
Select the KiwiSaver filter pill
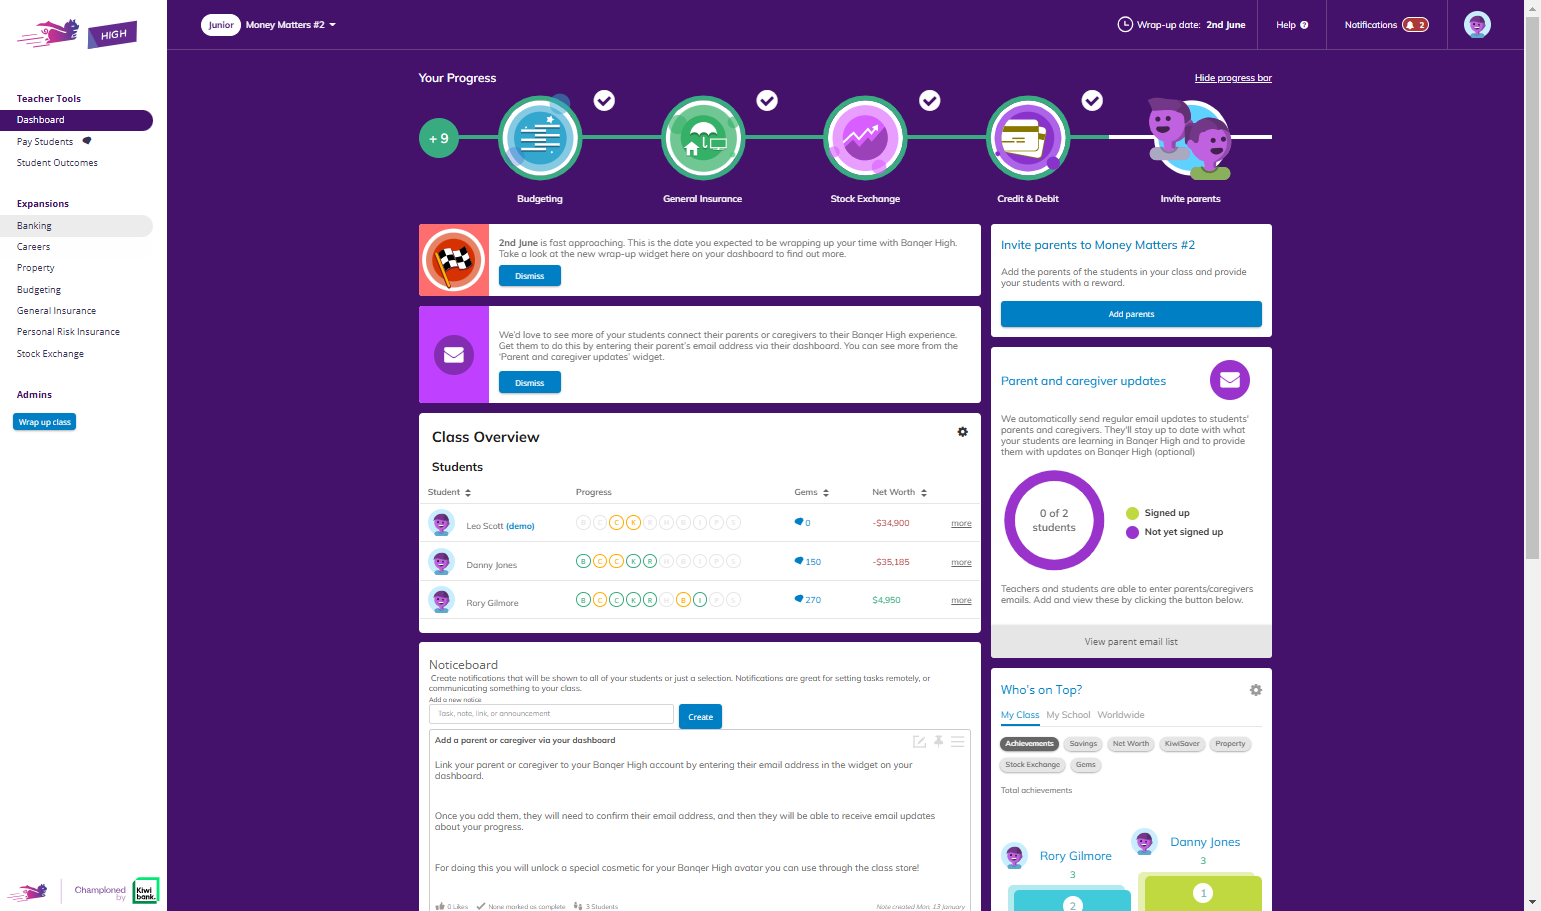pos(1182,744)
